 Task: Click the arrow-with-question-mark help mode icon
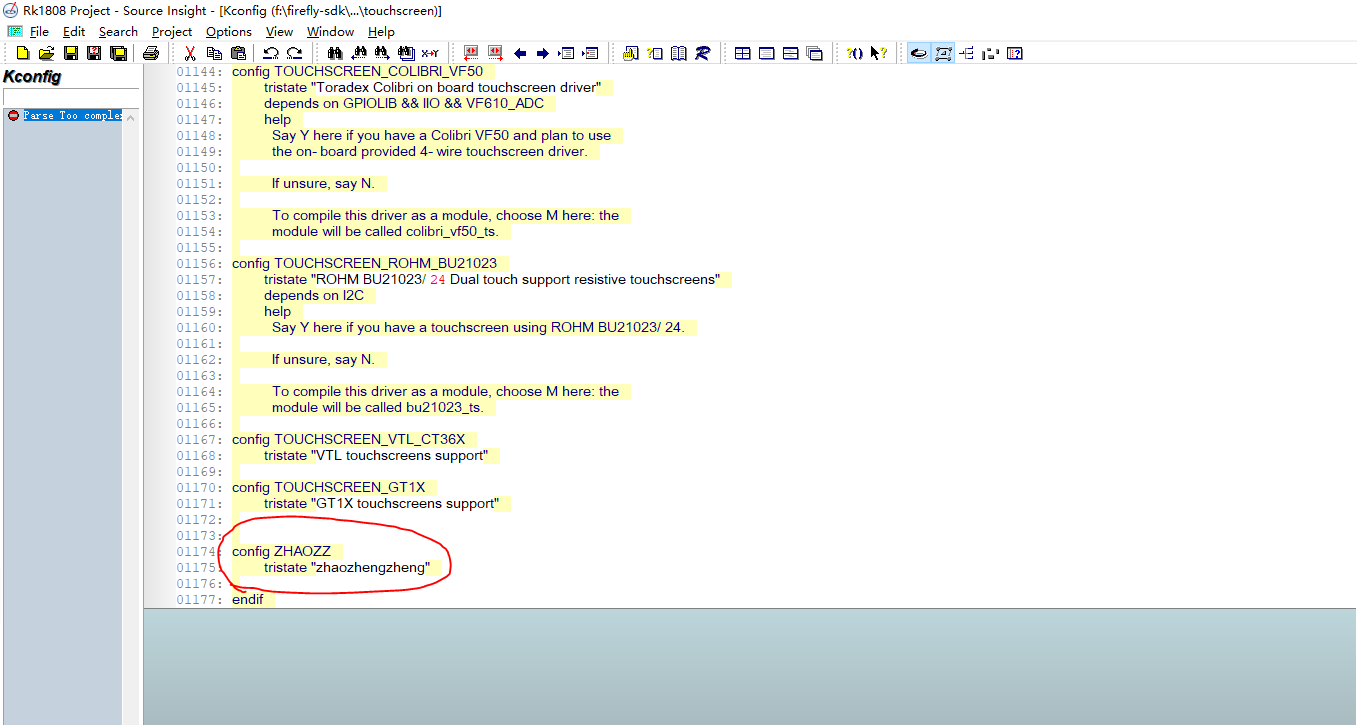(878, 53)
